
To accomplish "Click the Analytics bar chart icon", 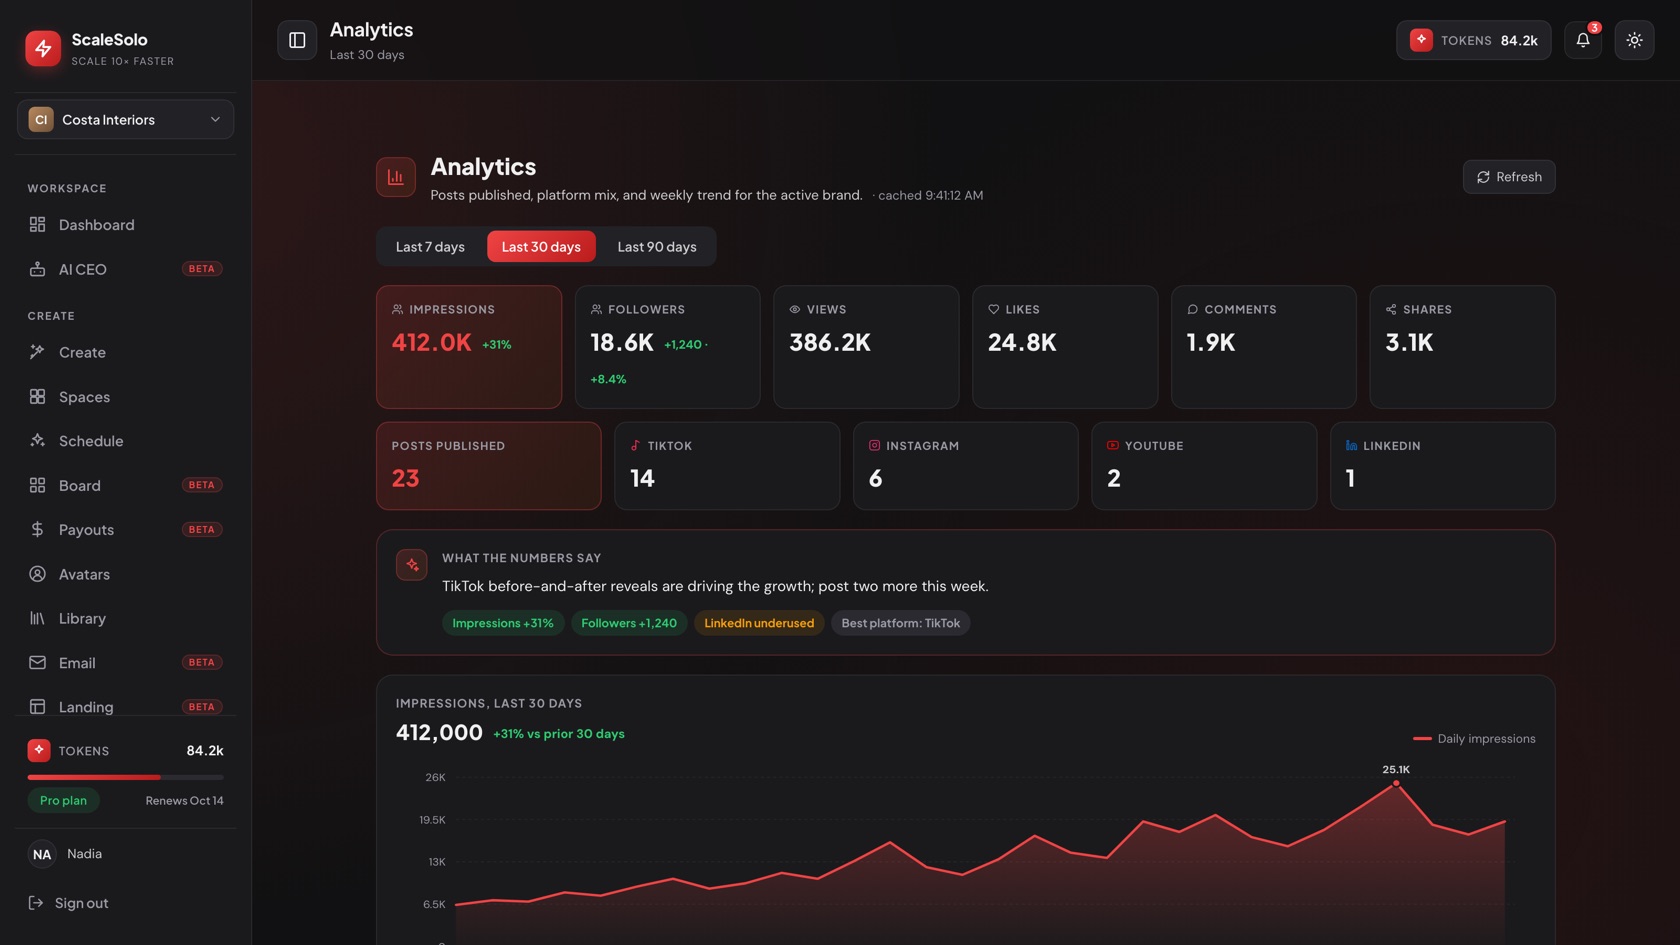I will click(x=396, y=177).
